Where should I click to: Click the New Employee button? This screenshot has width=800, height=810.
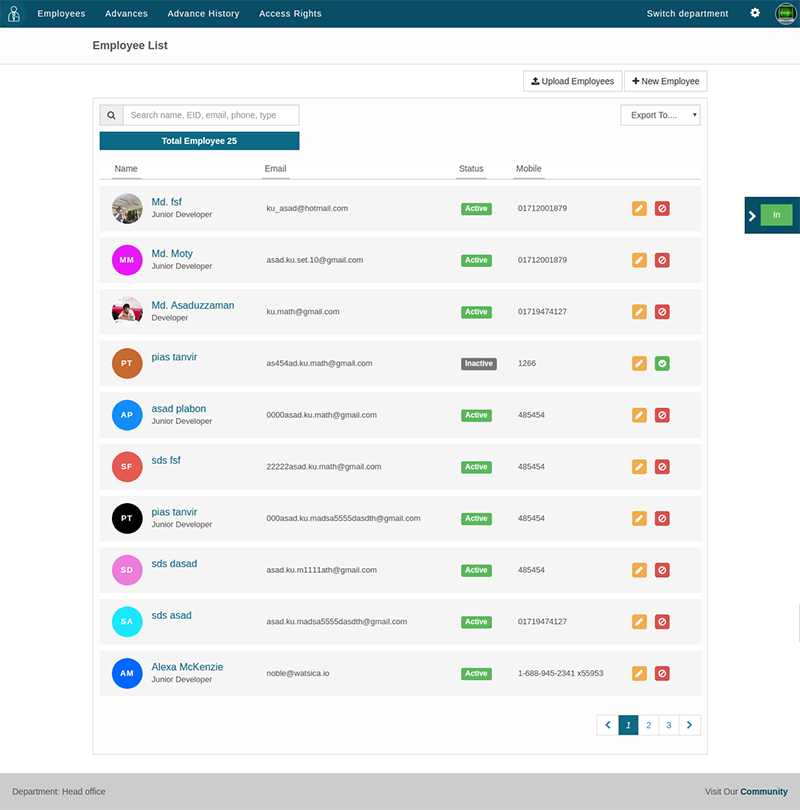(x=665, y=81)
